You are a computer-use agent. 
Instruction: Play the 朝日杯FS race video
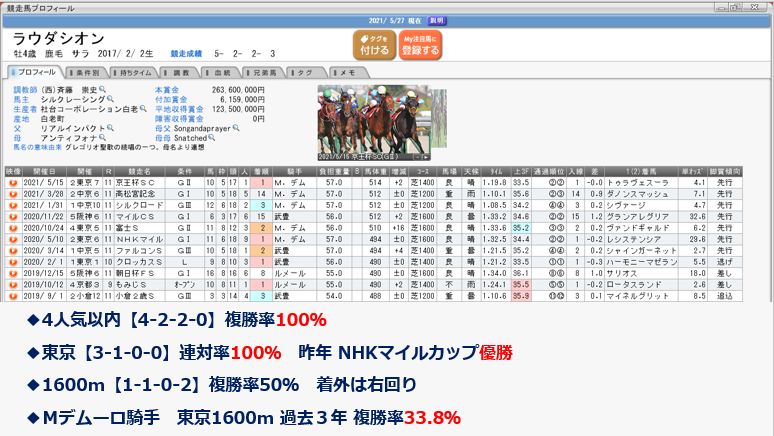[x=12, y=274]
